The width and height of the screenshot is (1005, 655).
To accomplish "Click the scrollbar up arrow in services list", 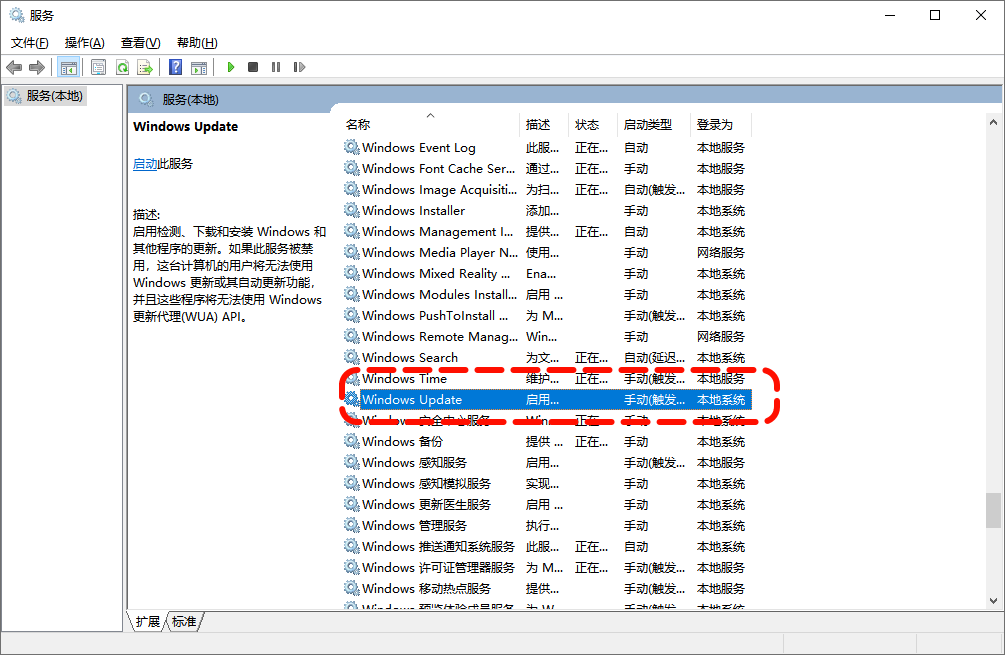I will (x=993, y=122).
